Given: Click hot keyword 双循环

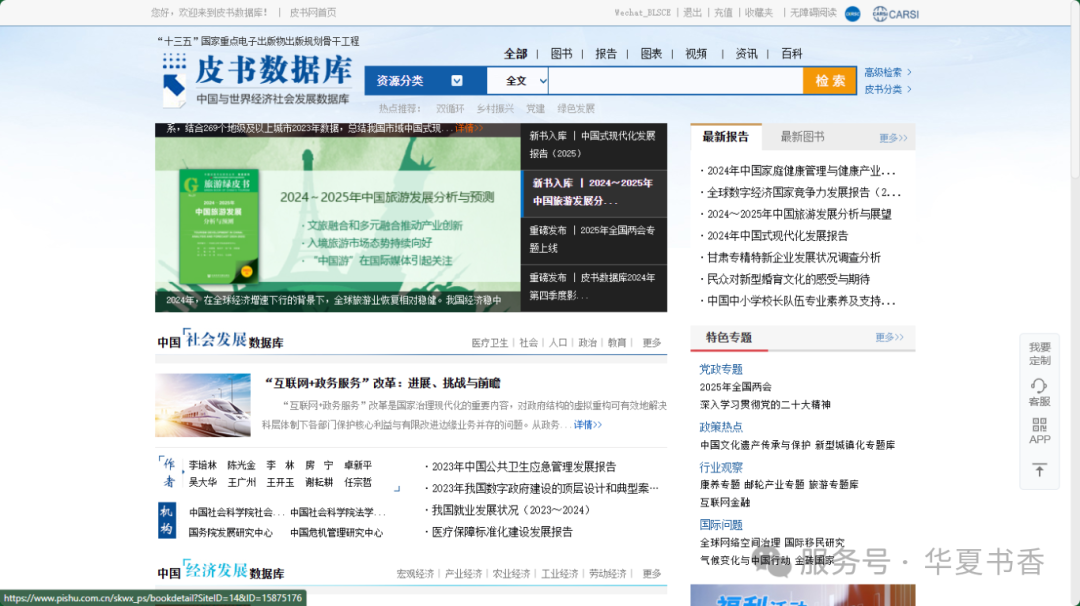Looking at the screenshot, I should pos(450,108).
